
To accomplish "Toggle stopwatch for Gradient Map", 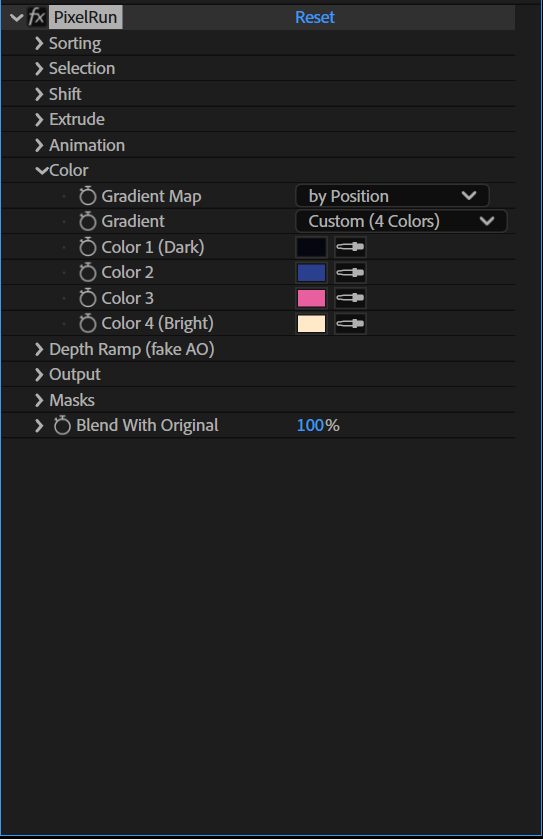I will click(88, 196).
